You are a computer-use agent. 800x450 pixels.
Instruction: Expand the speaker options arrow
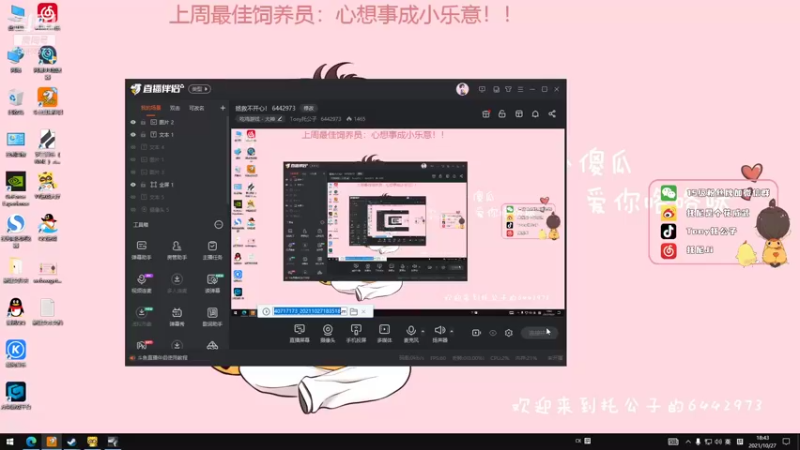coord(452,331)
